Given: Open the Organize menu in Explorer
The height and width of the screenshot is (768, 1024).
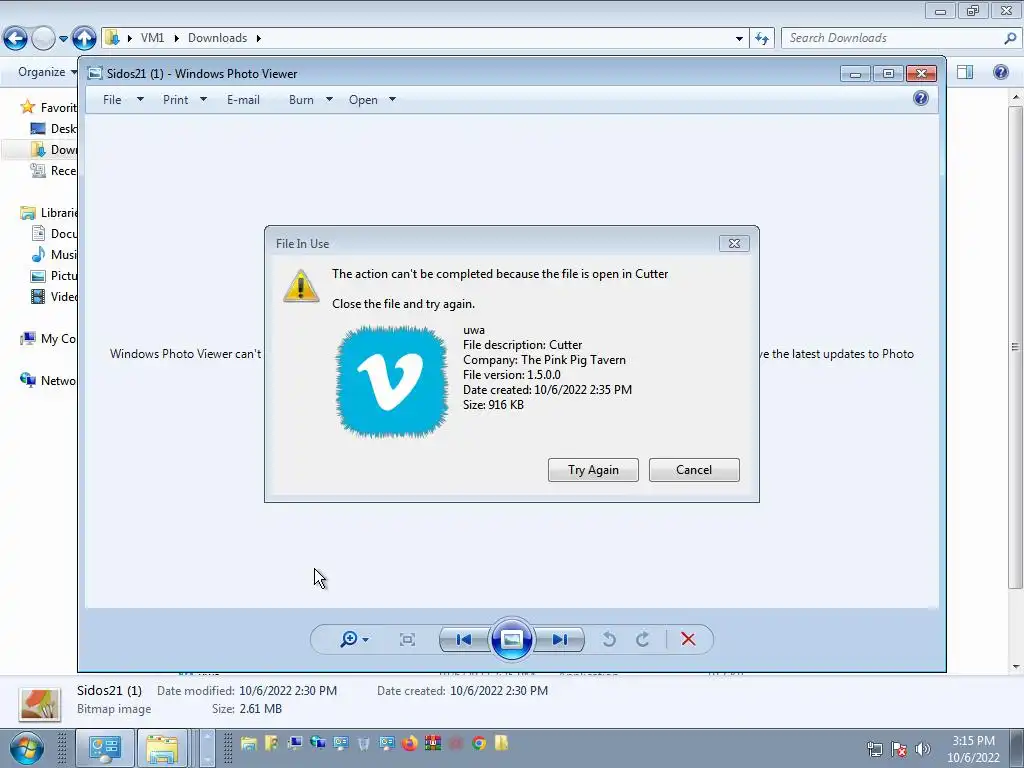Looking at the screenshot, I should pos(46,72).
